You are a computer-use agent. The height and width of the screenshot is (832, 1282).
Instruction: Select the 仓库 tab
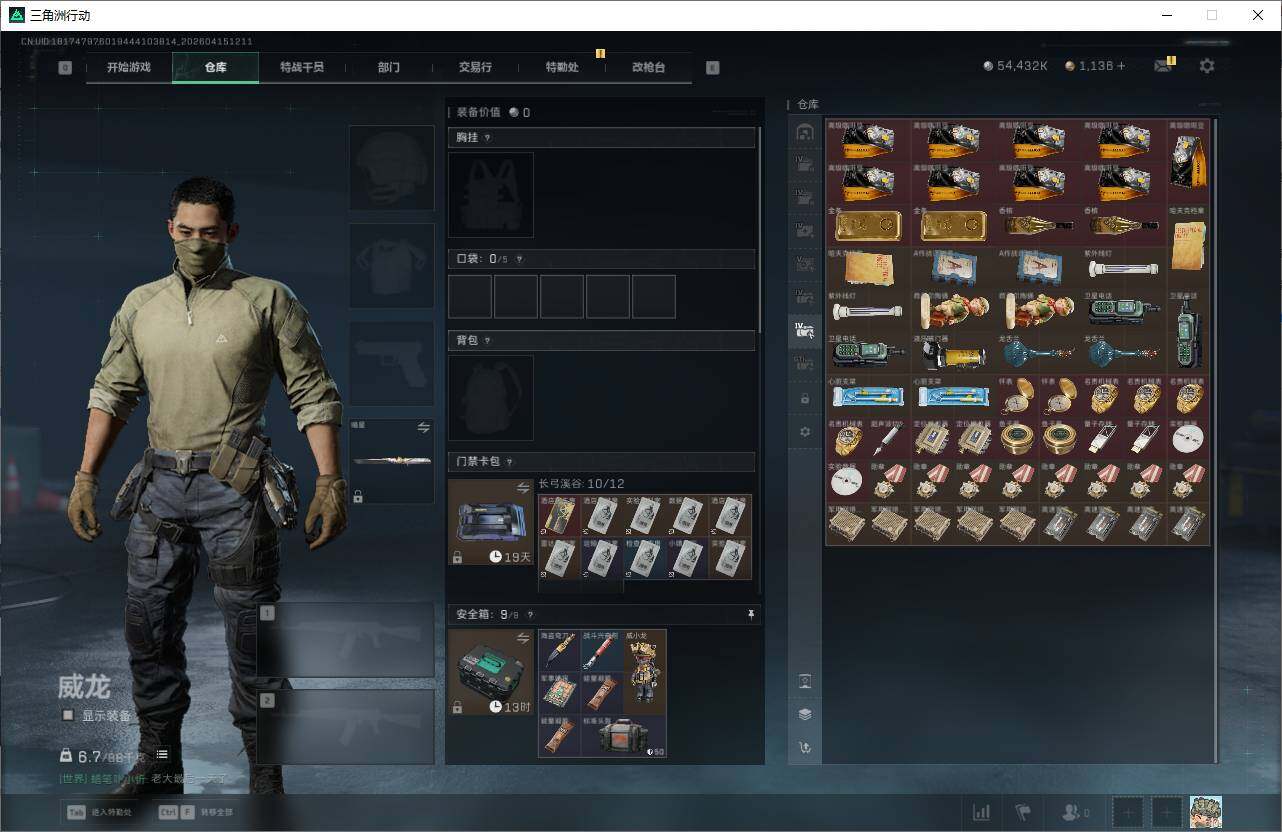pos(216,67)
